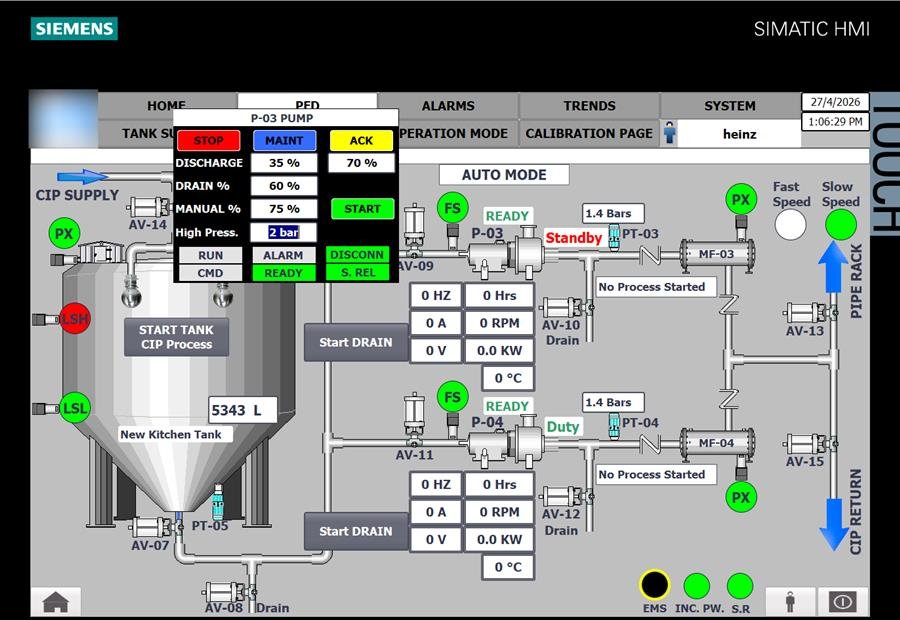Click the High Press. 2 bar field
Viewport: 900px width, 620px height.
pyautogui.click(x=284, y=232)
